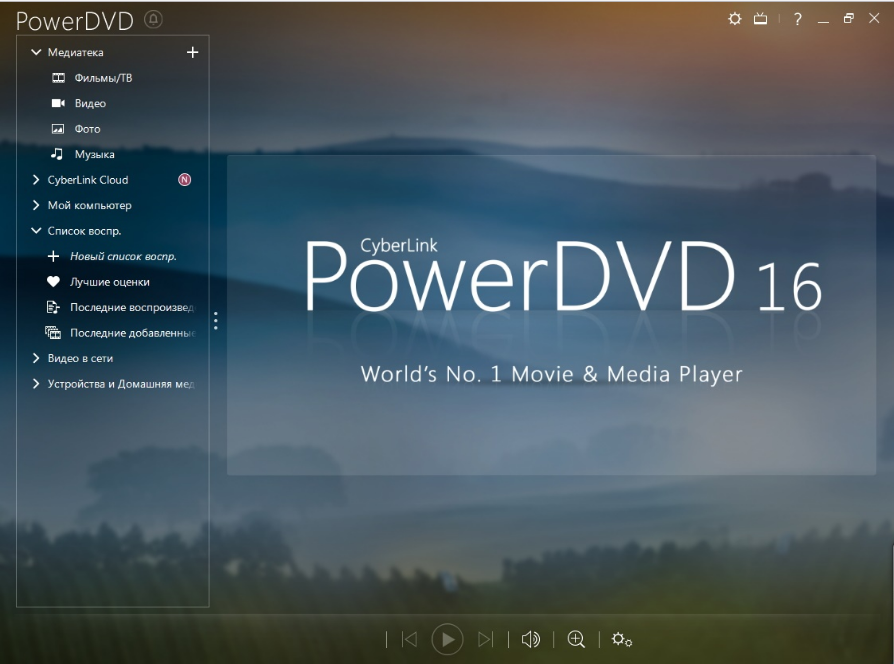
Task: Click icon of Последние добавленные playlist
Action: click(x=53, y=332)
